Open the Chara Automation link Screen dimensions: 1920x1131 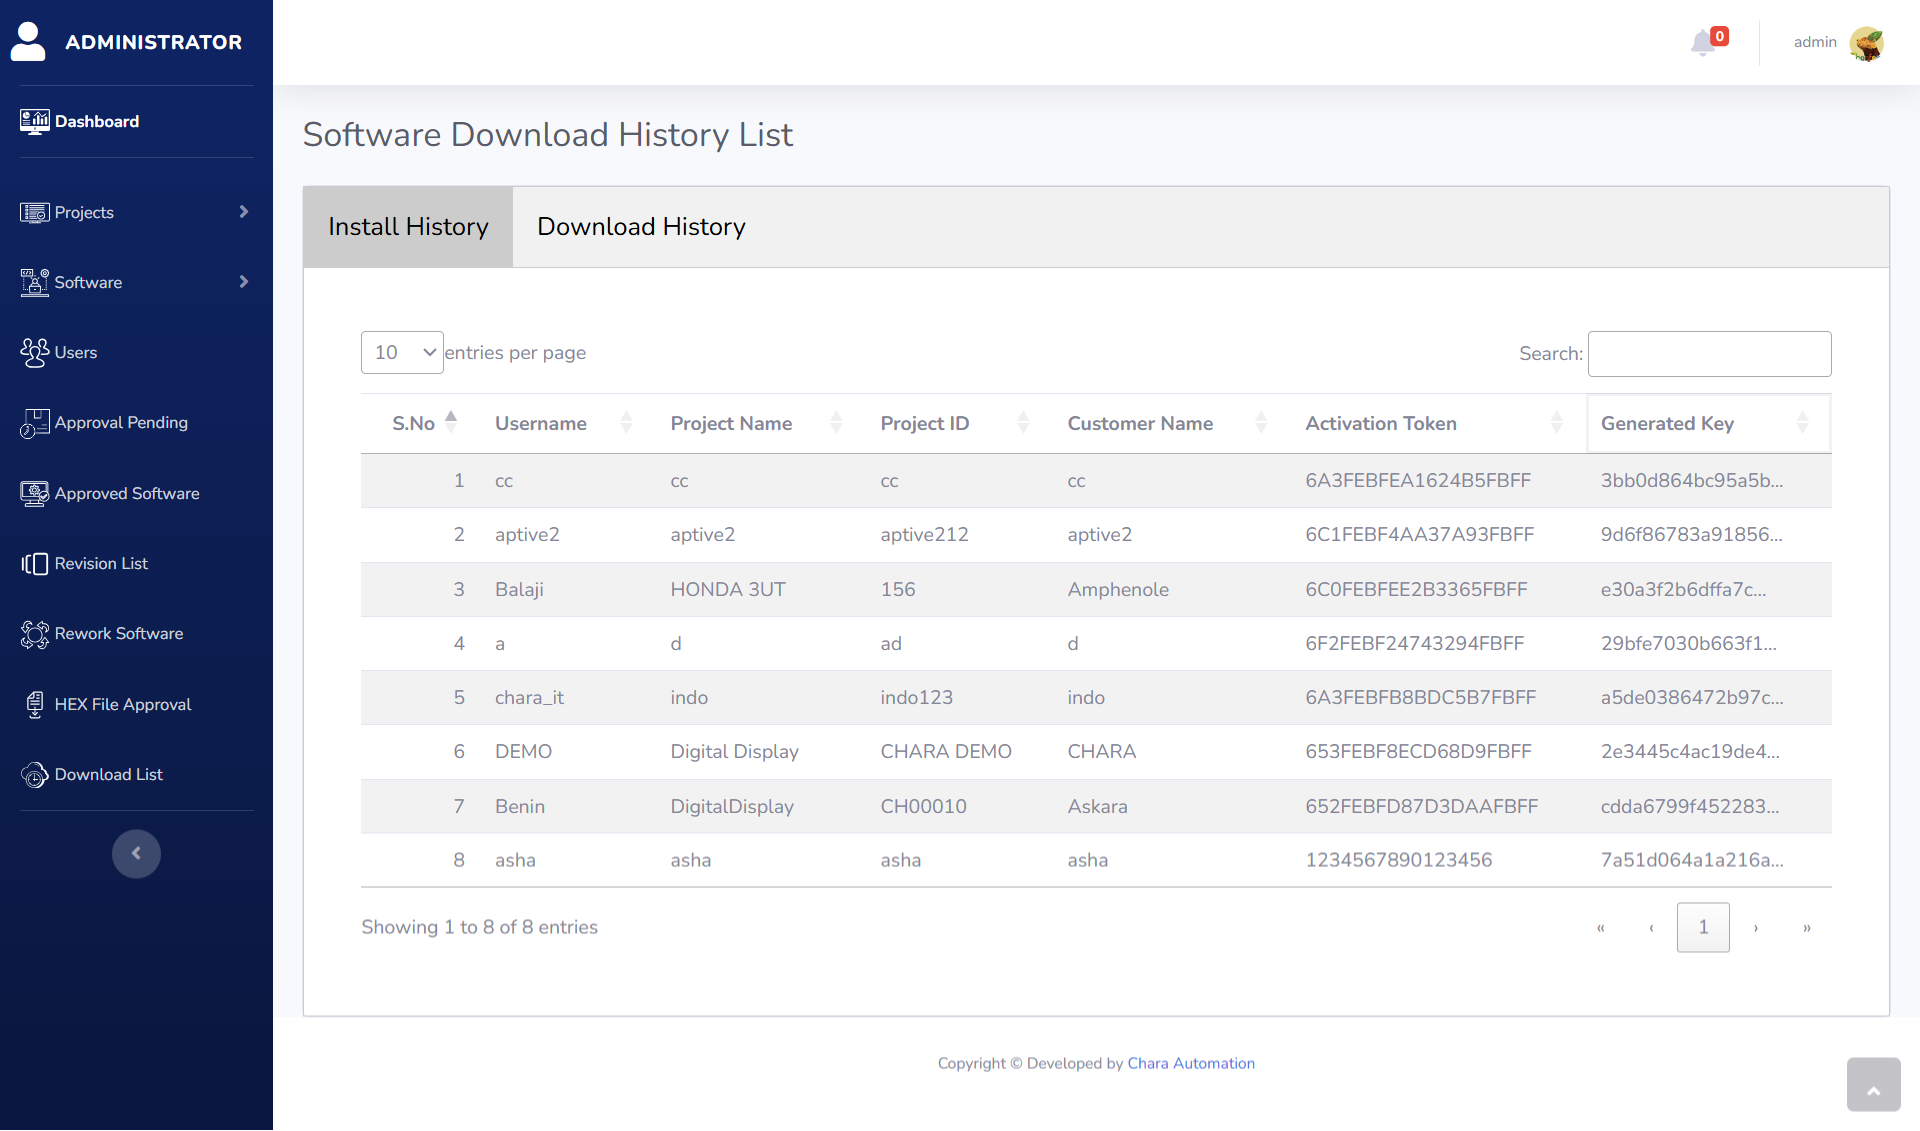(1190, 1063)
